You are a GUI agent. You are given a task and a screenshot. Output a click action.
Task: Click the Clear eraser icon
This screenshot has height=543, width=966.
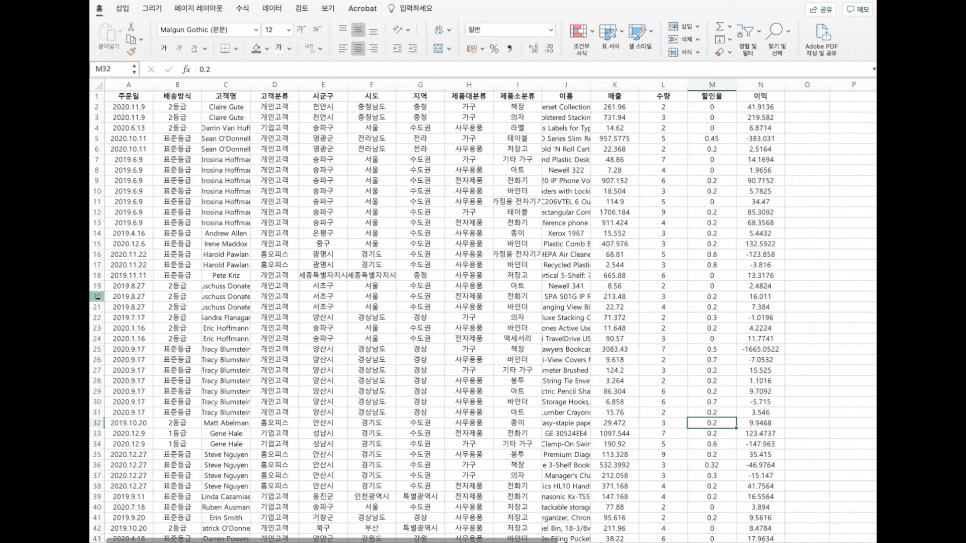[x=720, y=52]
